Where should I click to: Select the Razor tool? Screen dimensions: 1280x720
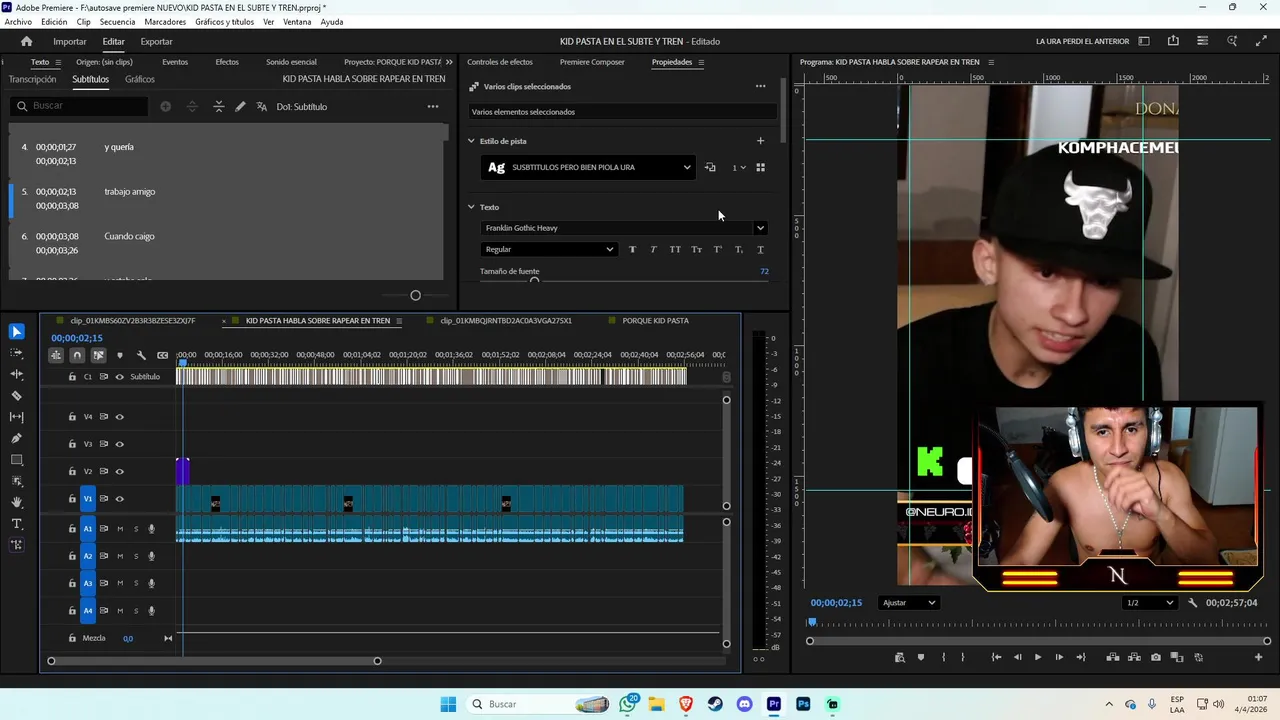(17, 396)
